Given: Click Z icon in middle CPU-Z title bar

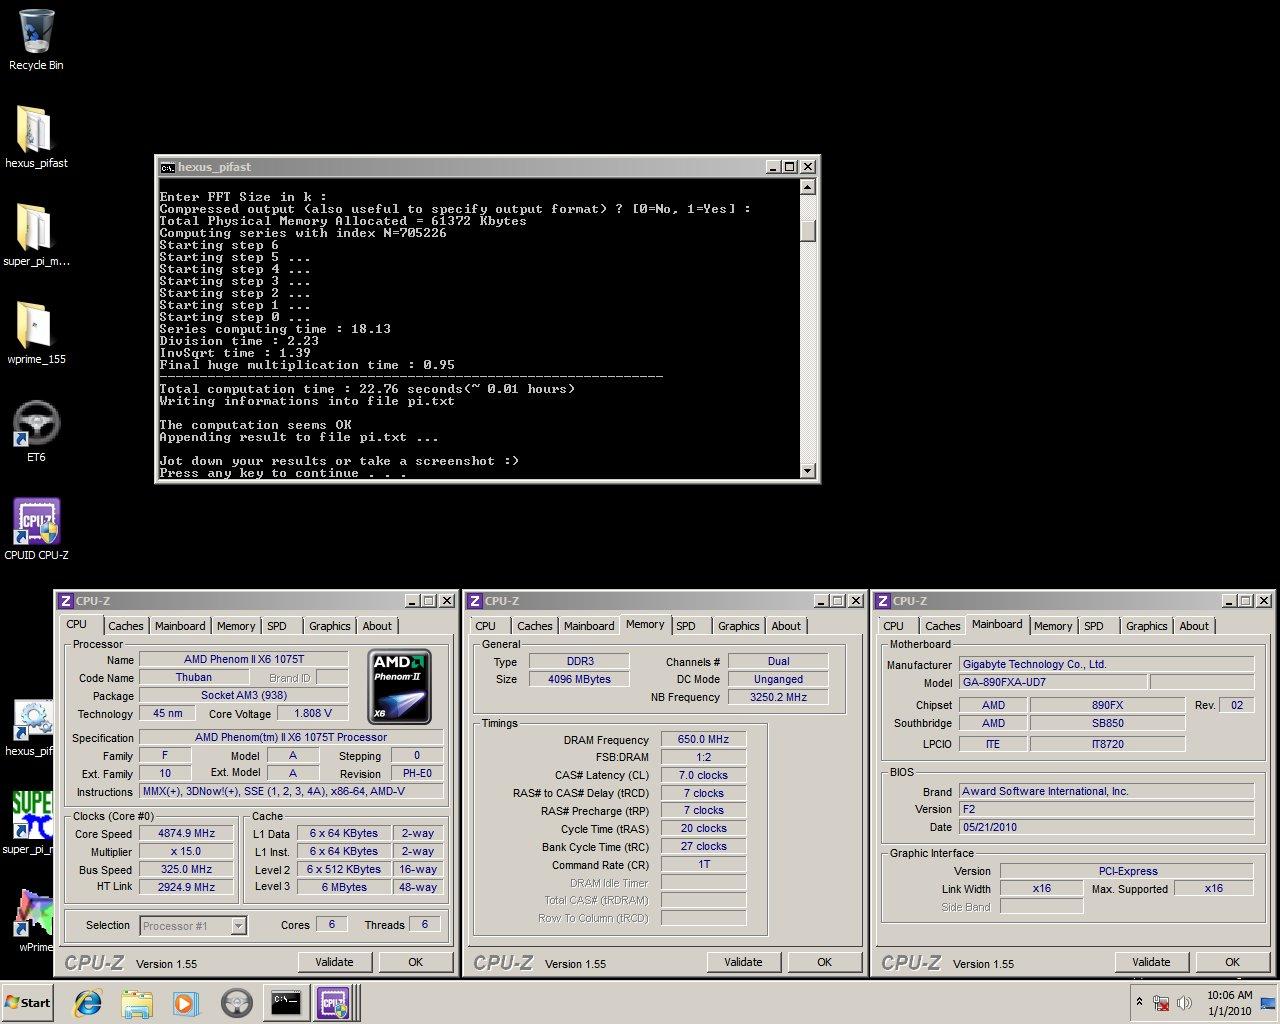Looking at the screenshot, I should click(475, 601).
